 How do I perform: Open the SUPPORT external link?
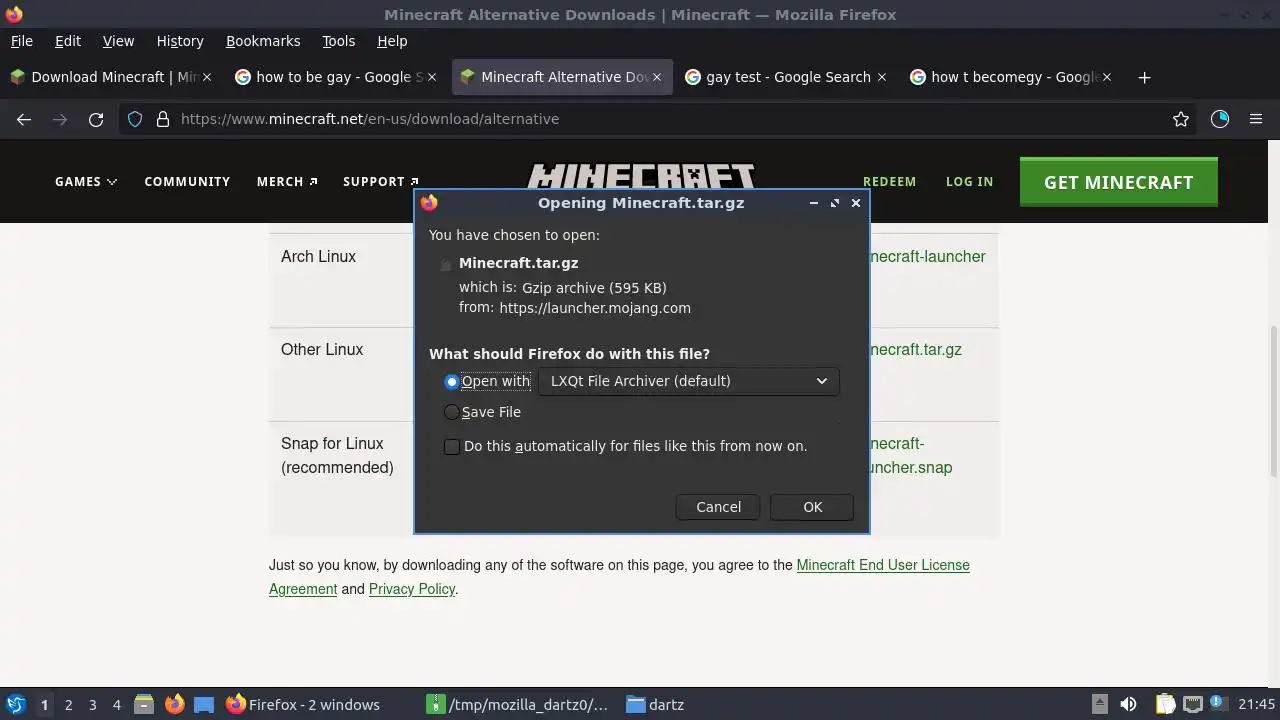381,181
